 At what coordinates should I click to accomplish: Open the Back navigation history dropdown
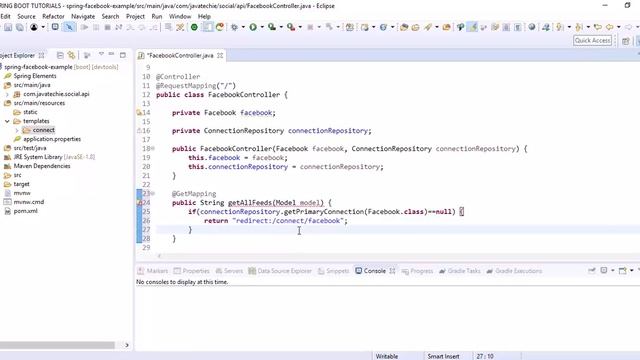(x=618, y=27)
